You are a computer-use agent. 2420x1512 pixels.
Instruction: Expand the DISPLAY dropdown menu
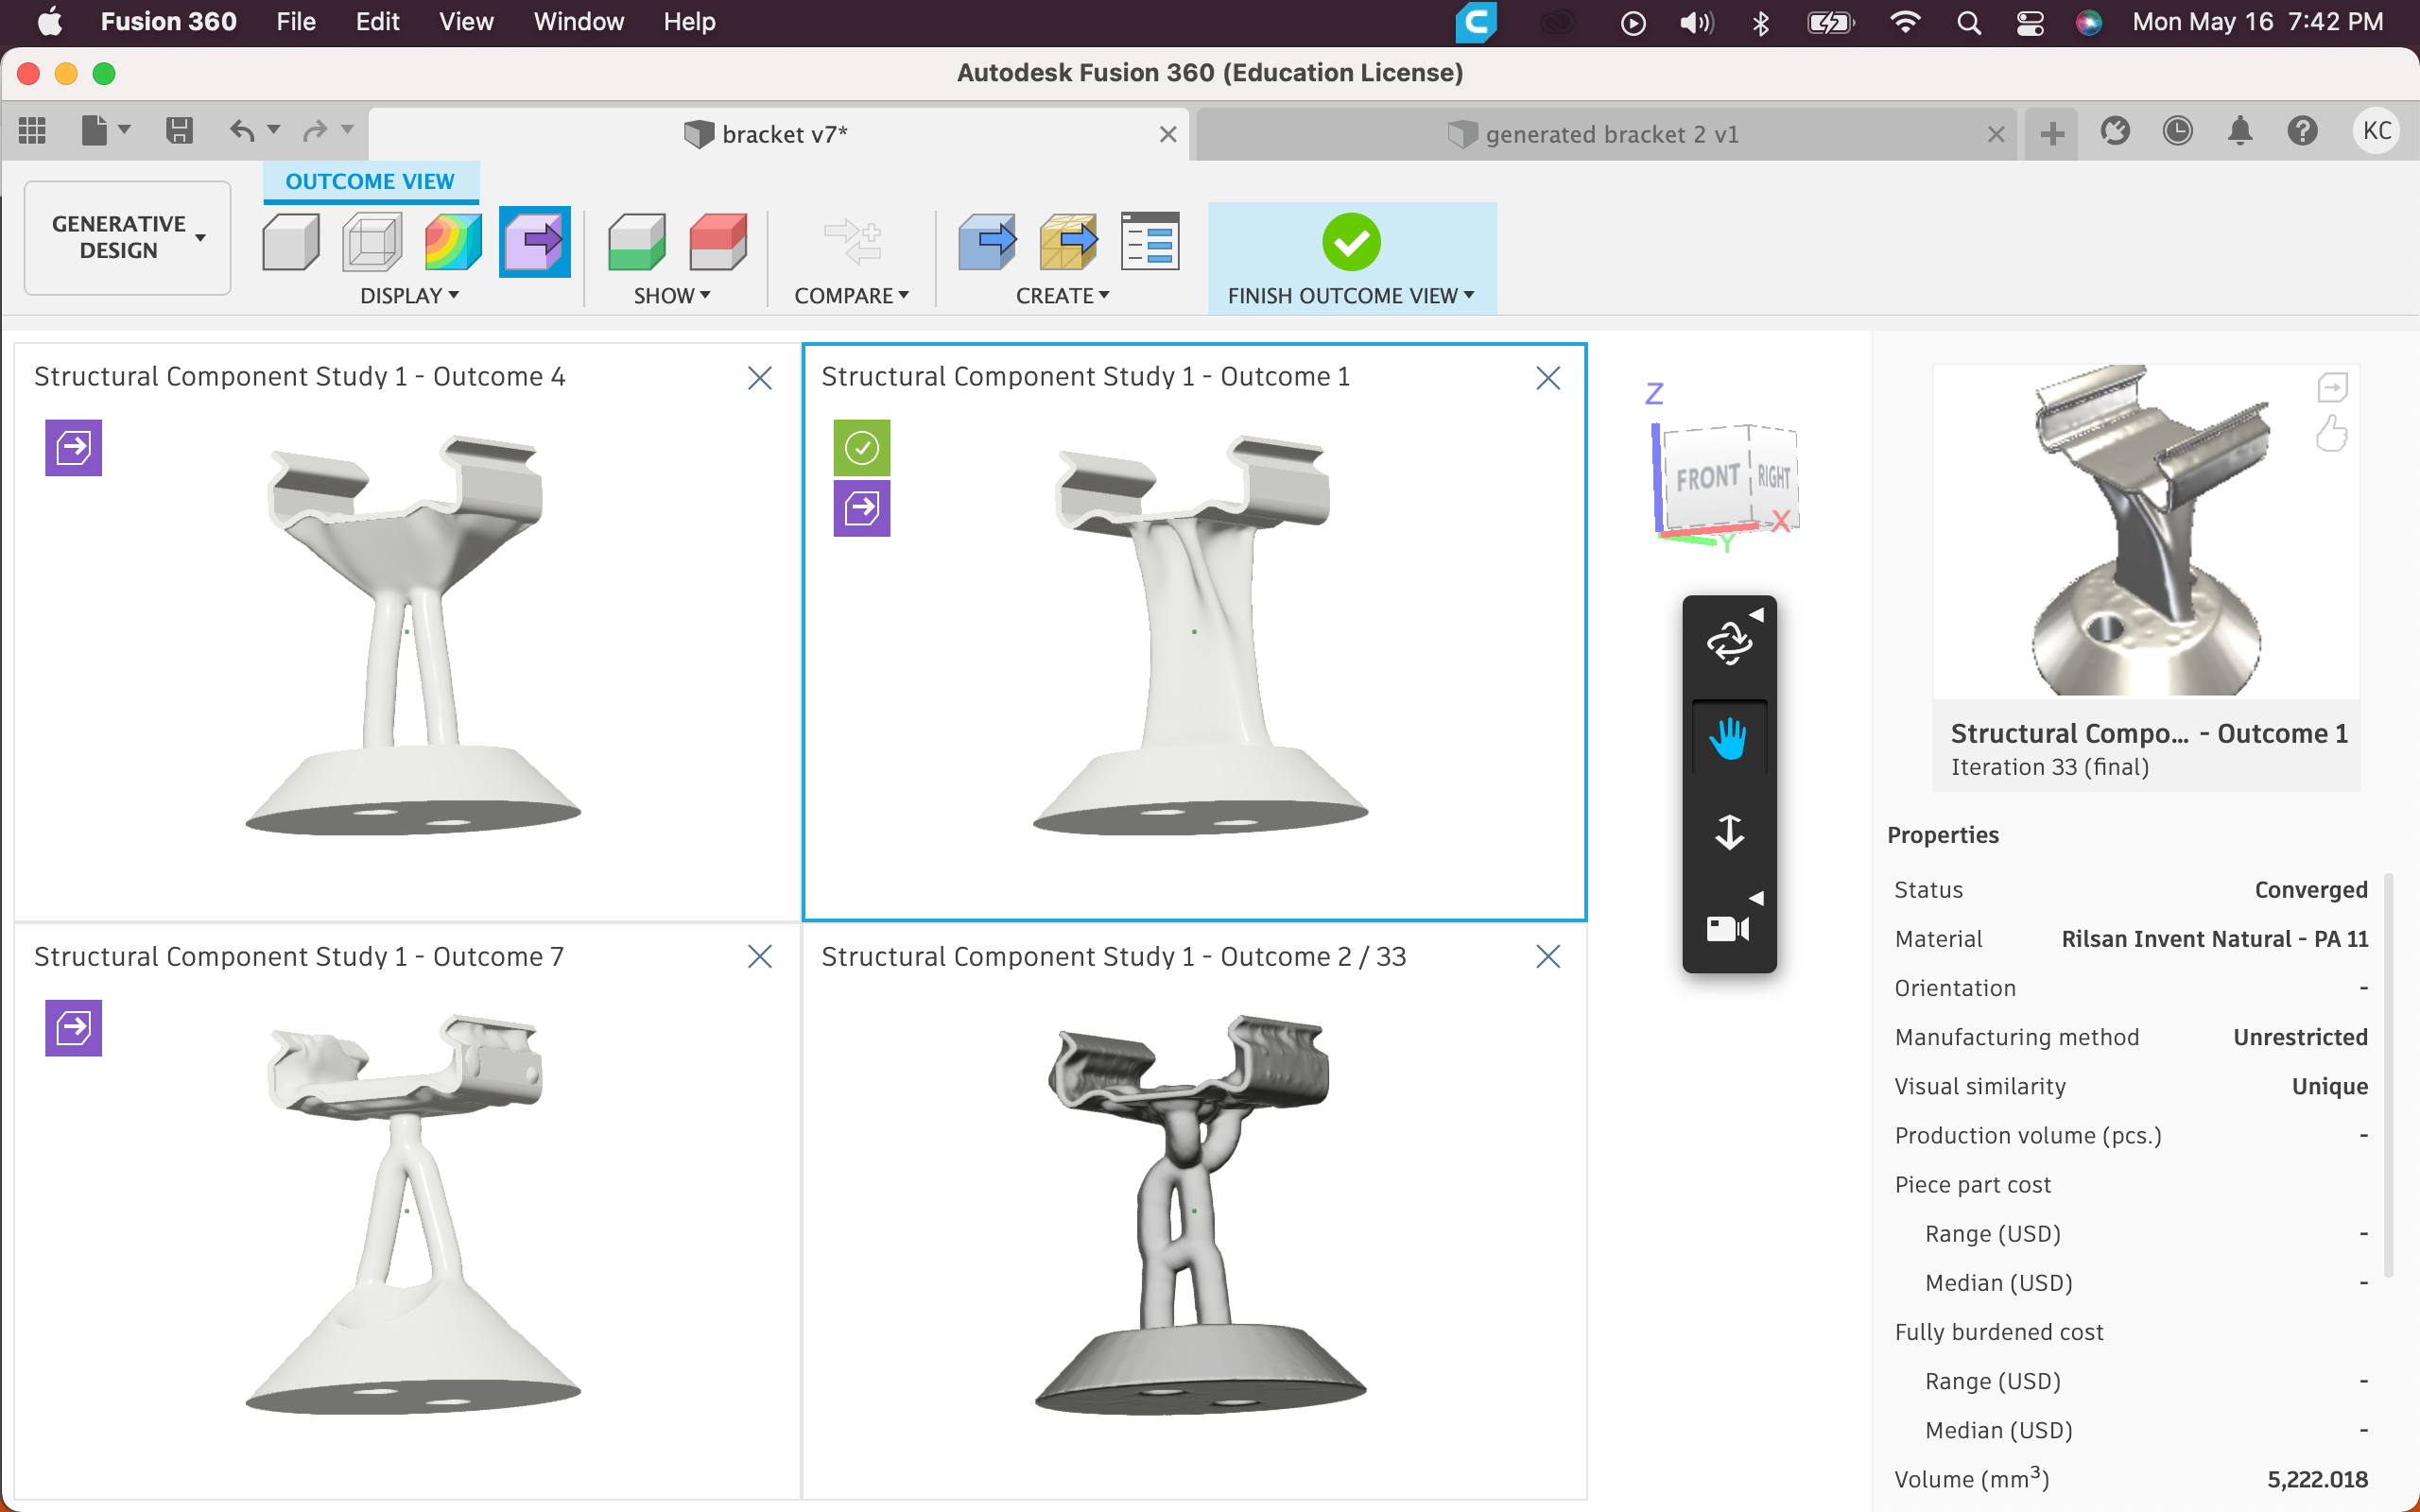click(407, 295)
